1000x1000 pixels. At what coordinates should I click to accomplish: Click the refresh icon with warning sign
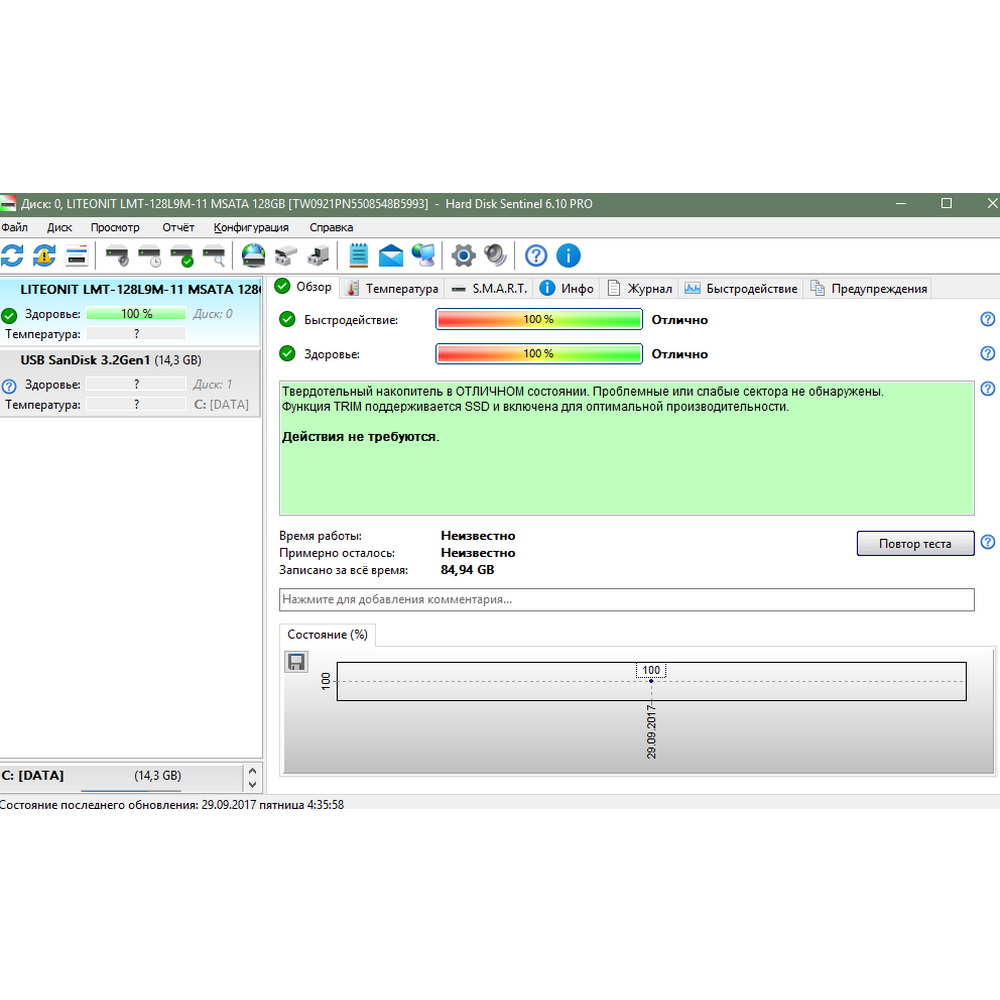(44, 255)
